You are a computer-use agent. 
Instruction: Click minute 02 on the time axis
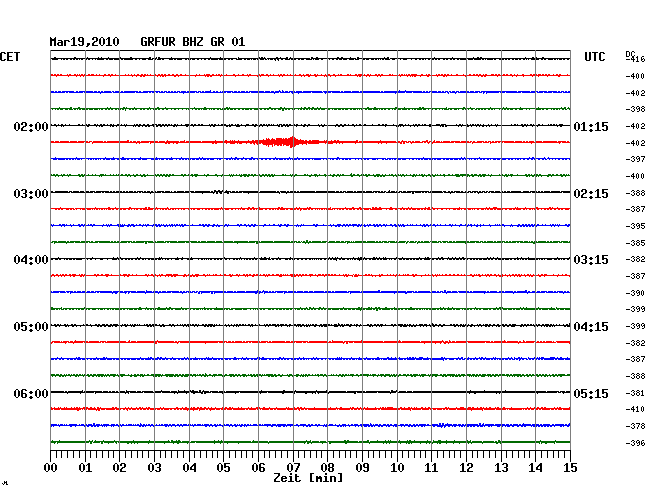click(119, 467)
